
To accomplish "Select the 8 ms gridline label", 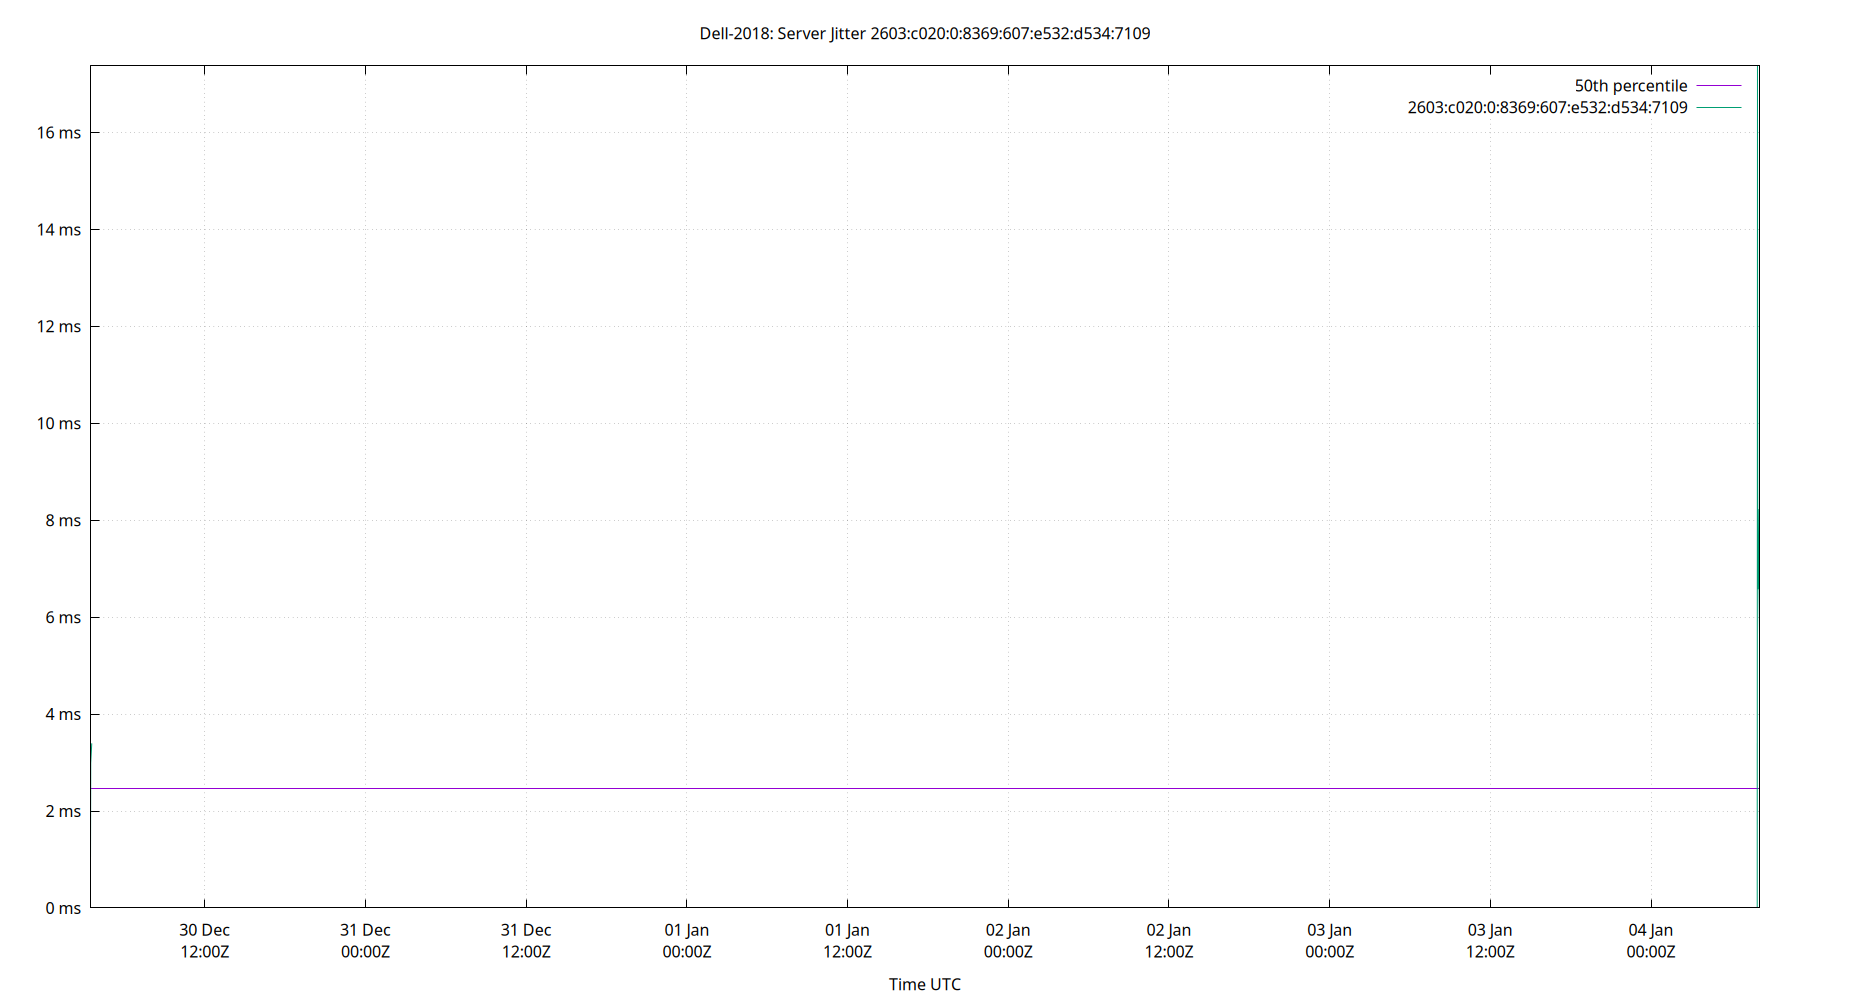I will pos(64,520).
